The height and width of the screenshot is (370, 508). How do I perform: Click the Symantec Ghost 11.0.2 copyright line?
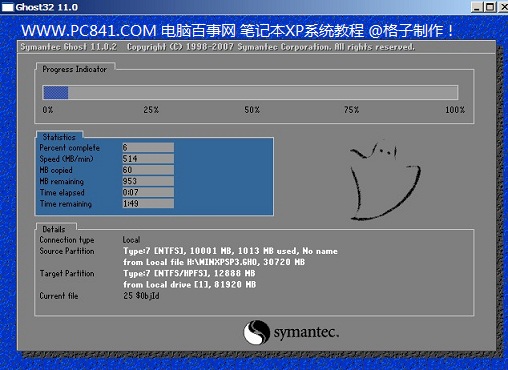(x=218, y=47)
